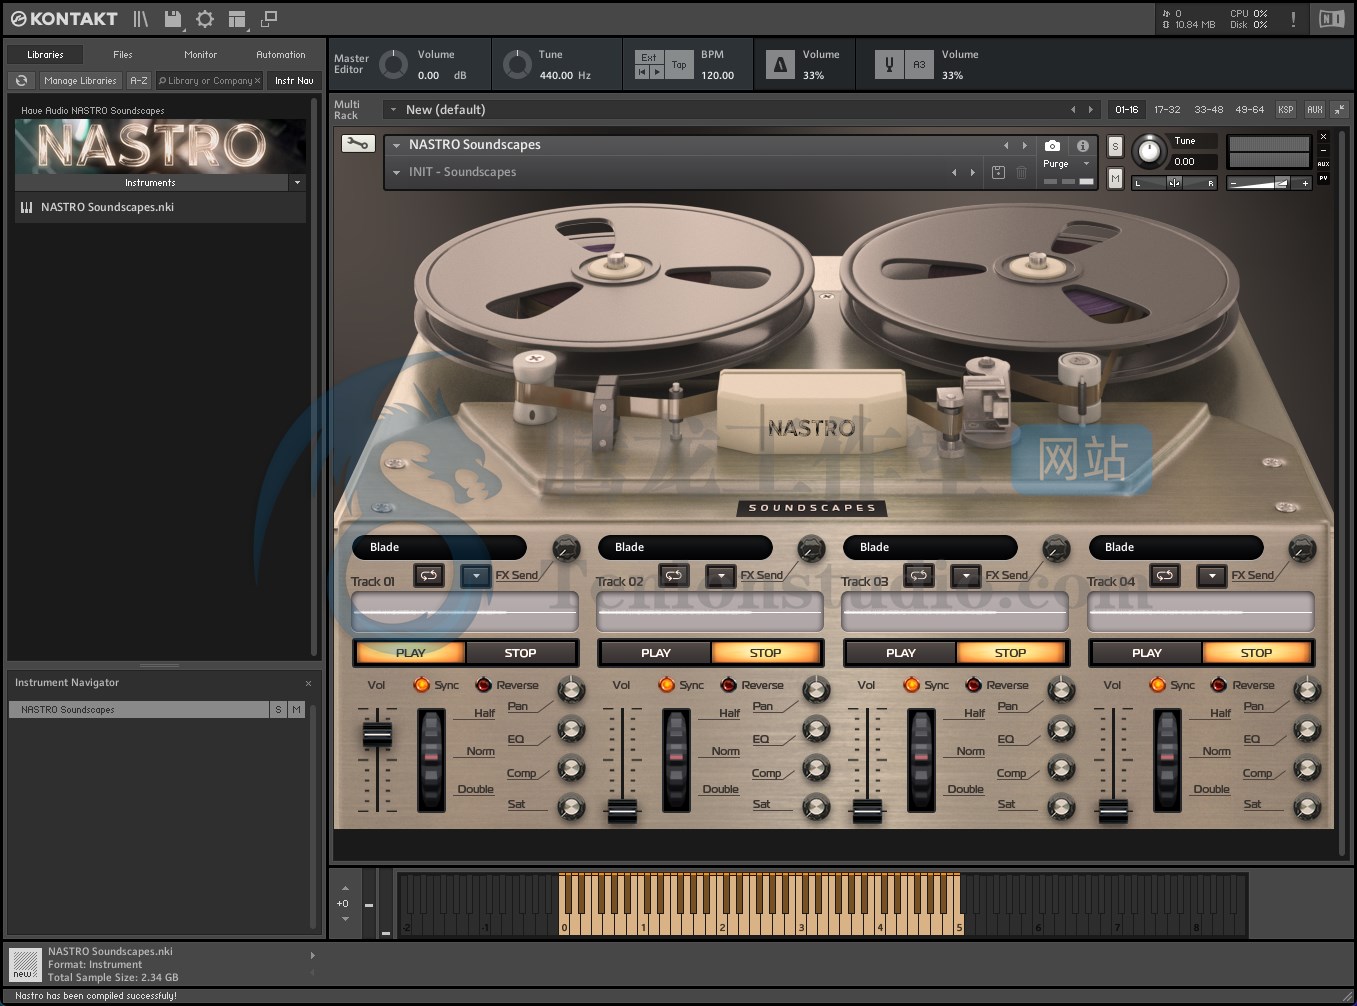Open instrument edit mode with wrench icon

[x=358, y=144]
